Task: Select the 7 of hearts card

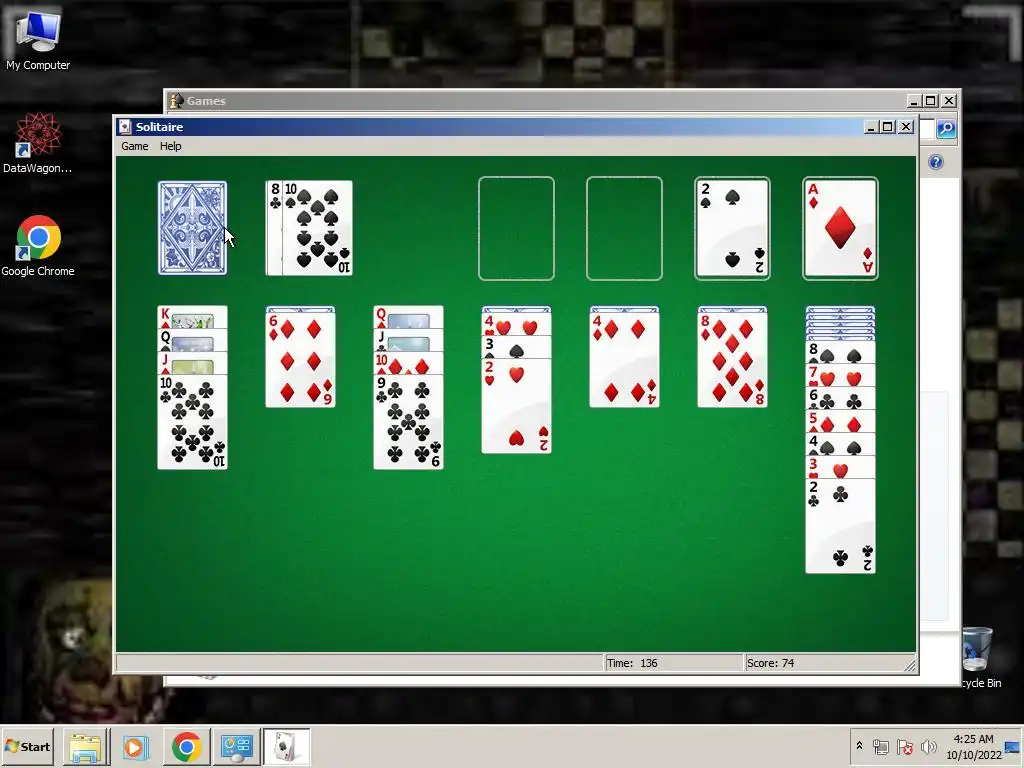Action: click(x=840, y=375)
